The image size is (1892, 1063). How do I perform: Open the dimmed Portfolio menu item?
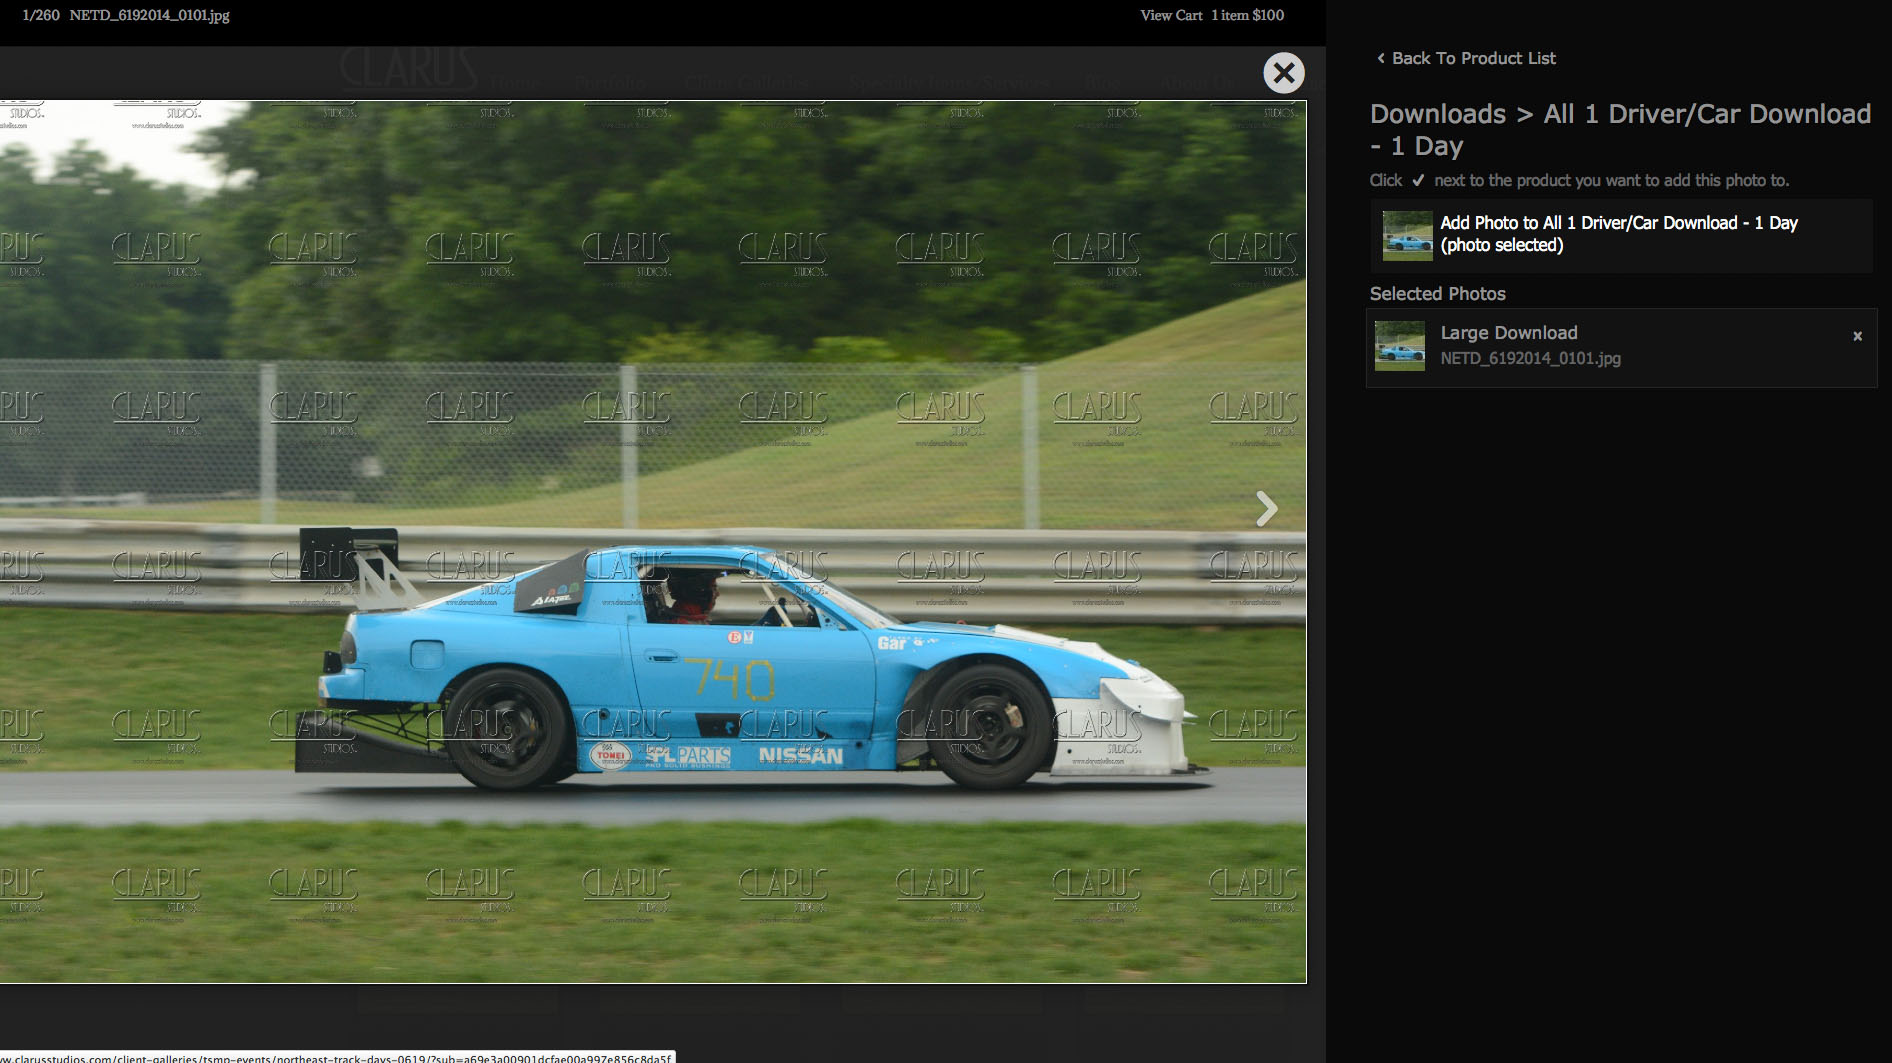click(x=610, y=83)
